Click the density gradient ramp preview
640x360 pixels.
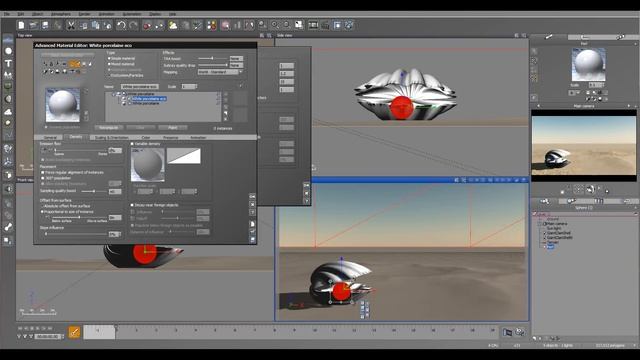point(184,156)
